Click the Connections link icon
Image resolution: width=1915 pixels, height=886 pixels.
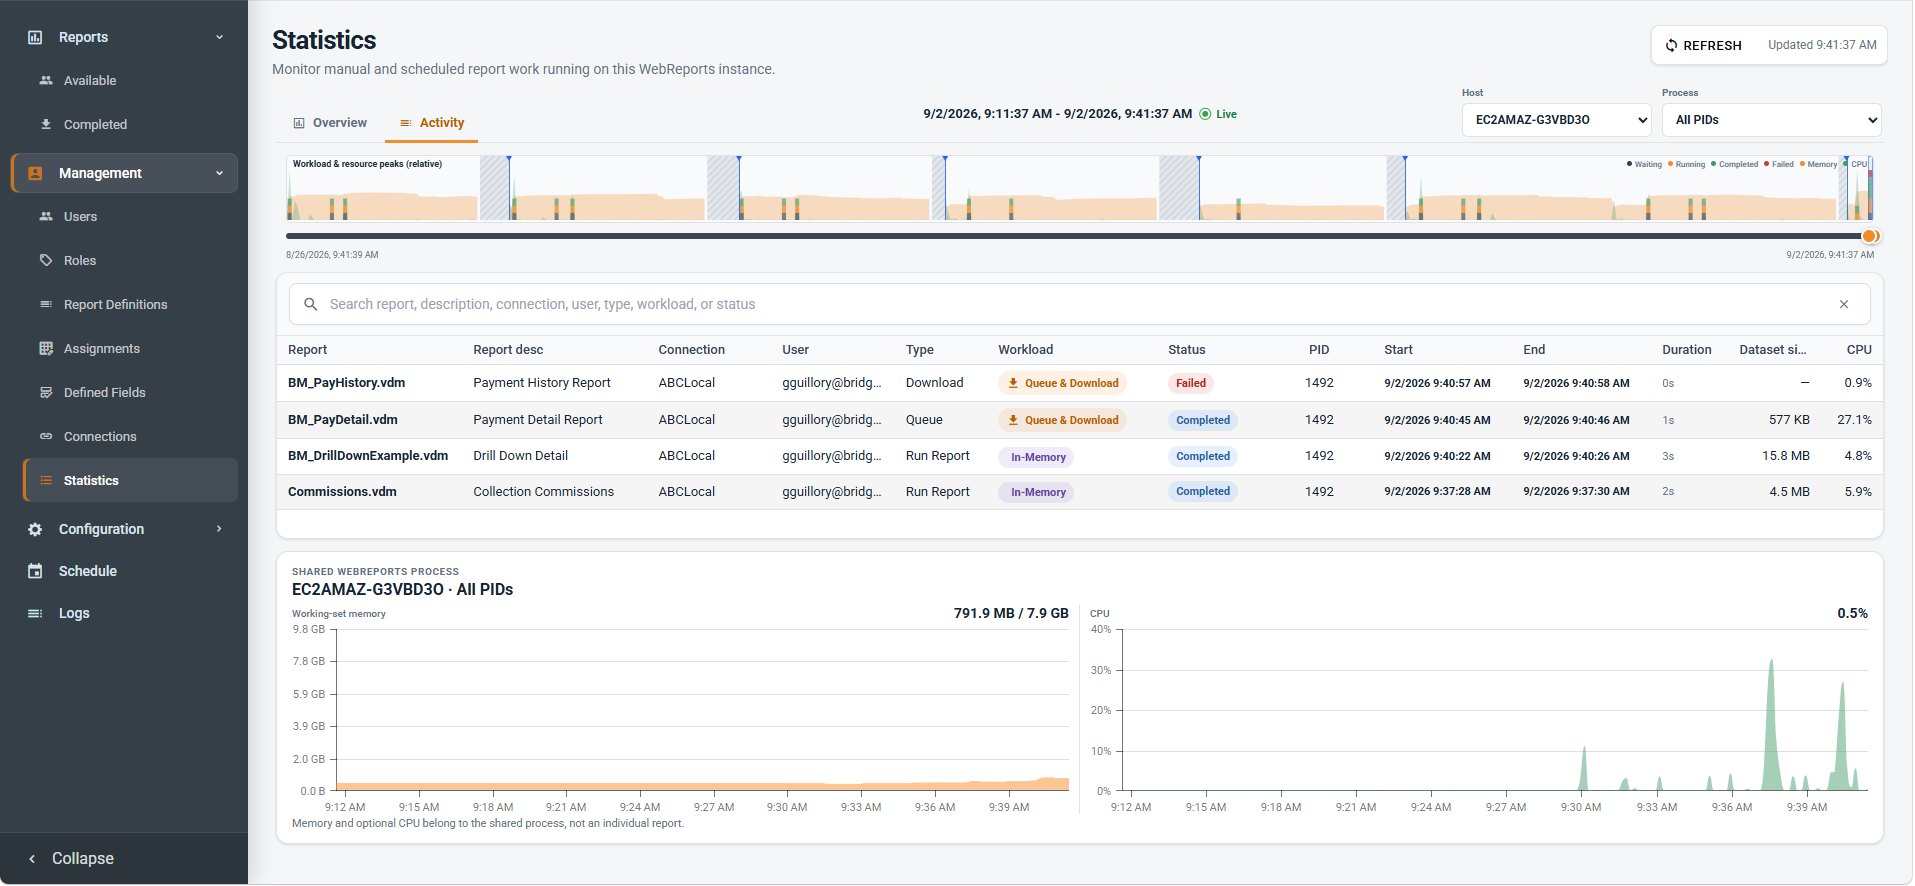46,436
